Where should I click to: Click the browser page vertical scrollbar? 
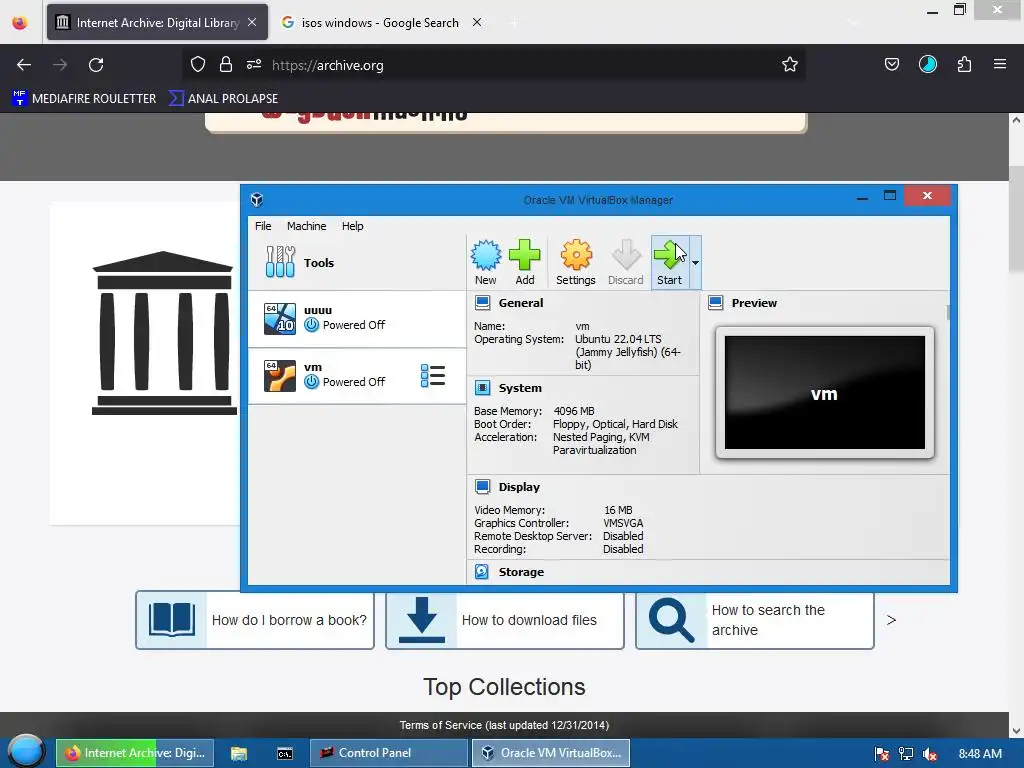click(1016, 219)
